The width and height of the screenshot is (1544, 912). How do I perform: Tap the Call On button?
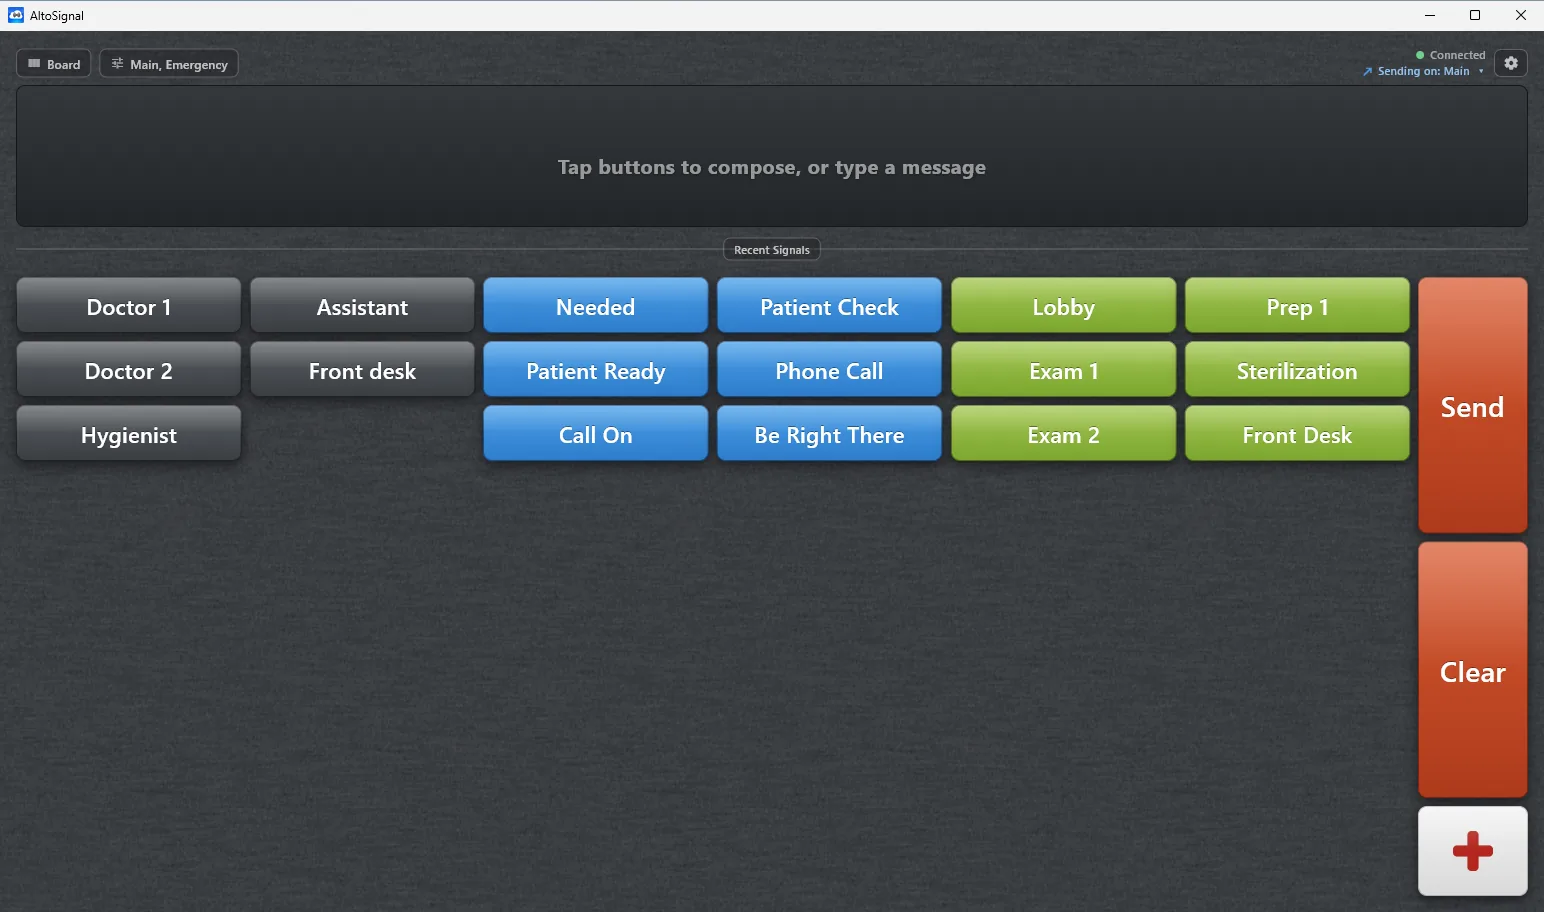point(596,434)
